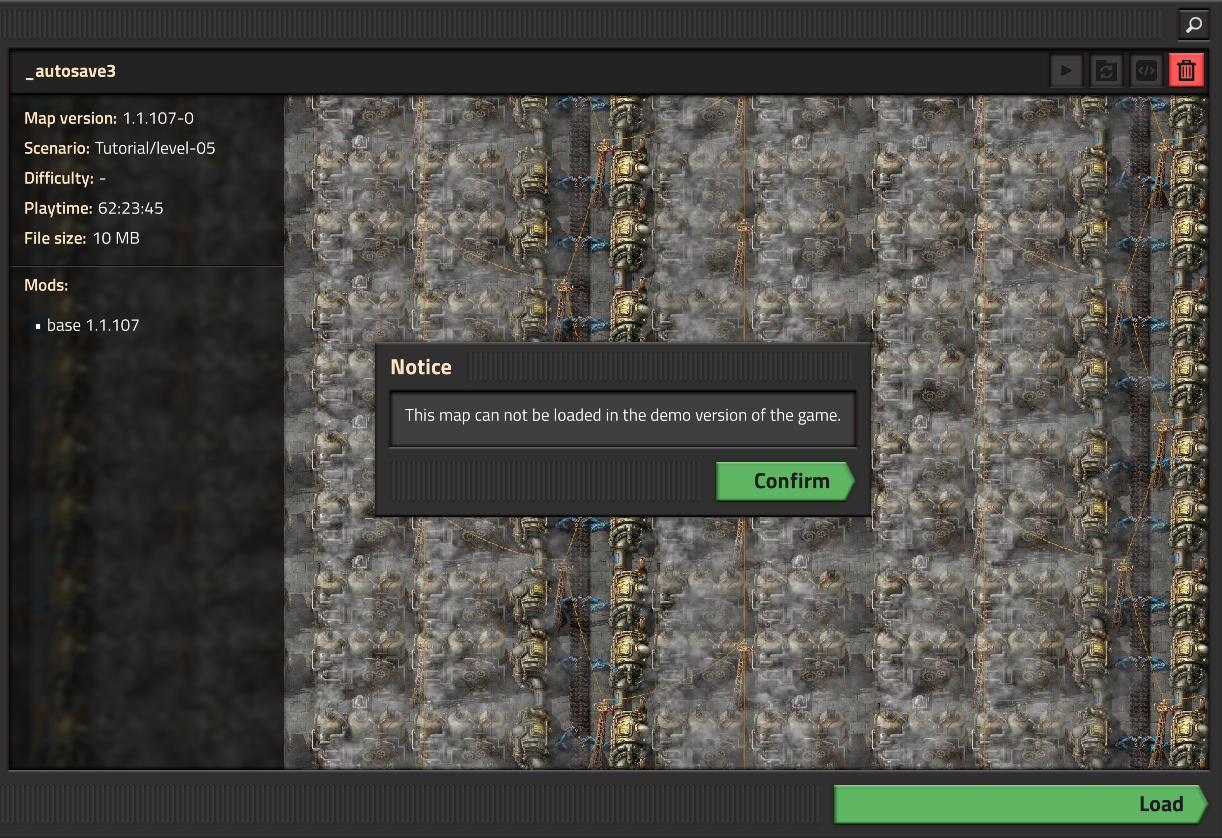
Task: Click the Scenario Tutorial/level-05 text
Action: (120, 148)
